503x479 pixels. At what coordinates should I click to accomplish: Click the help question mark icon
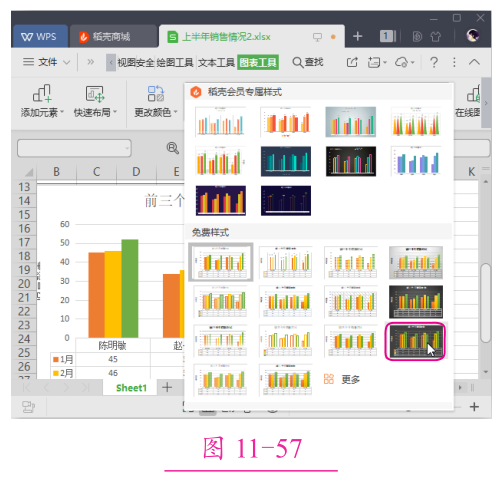(434, 62)
